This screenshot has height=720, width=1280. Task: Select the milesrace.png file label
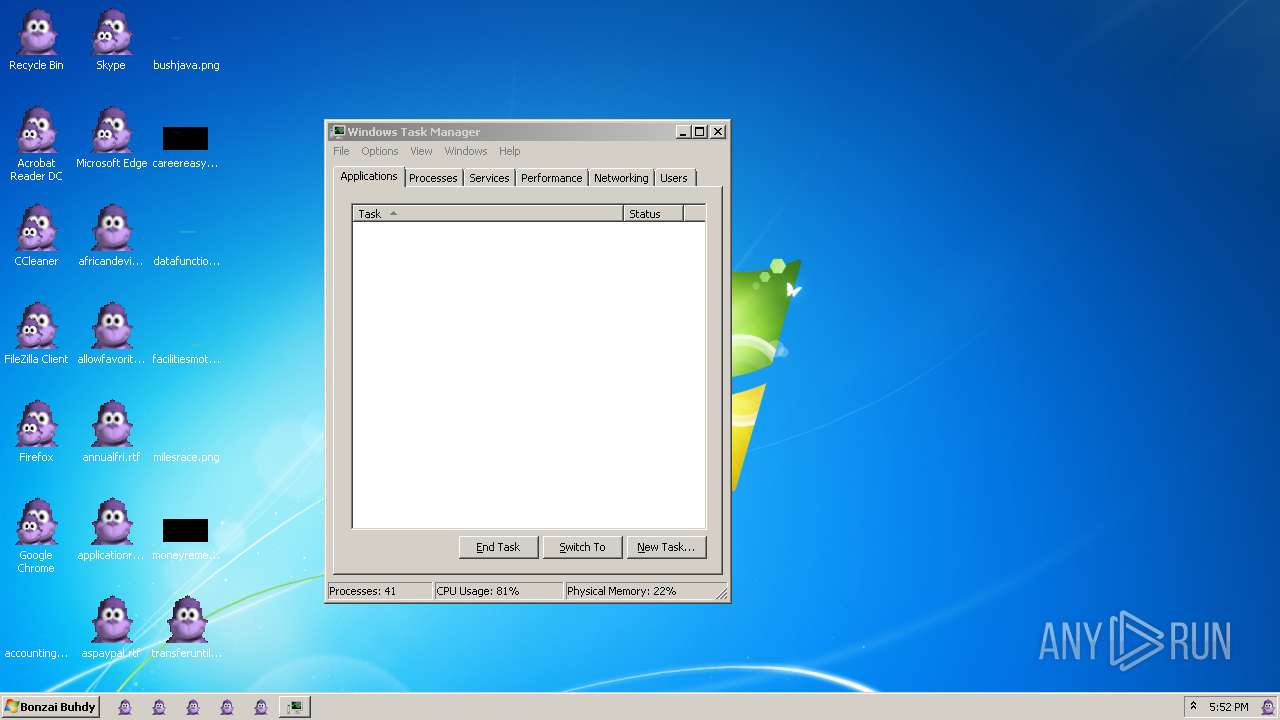pos(186,457)
